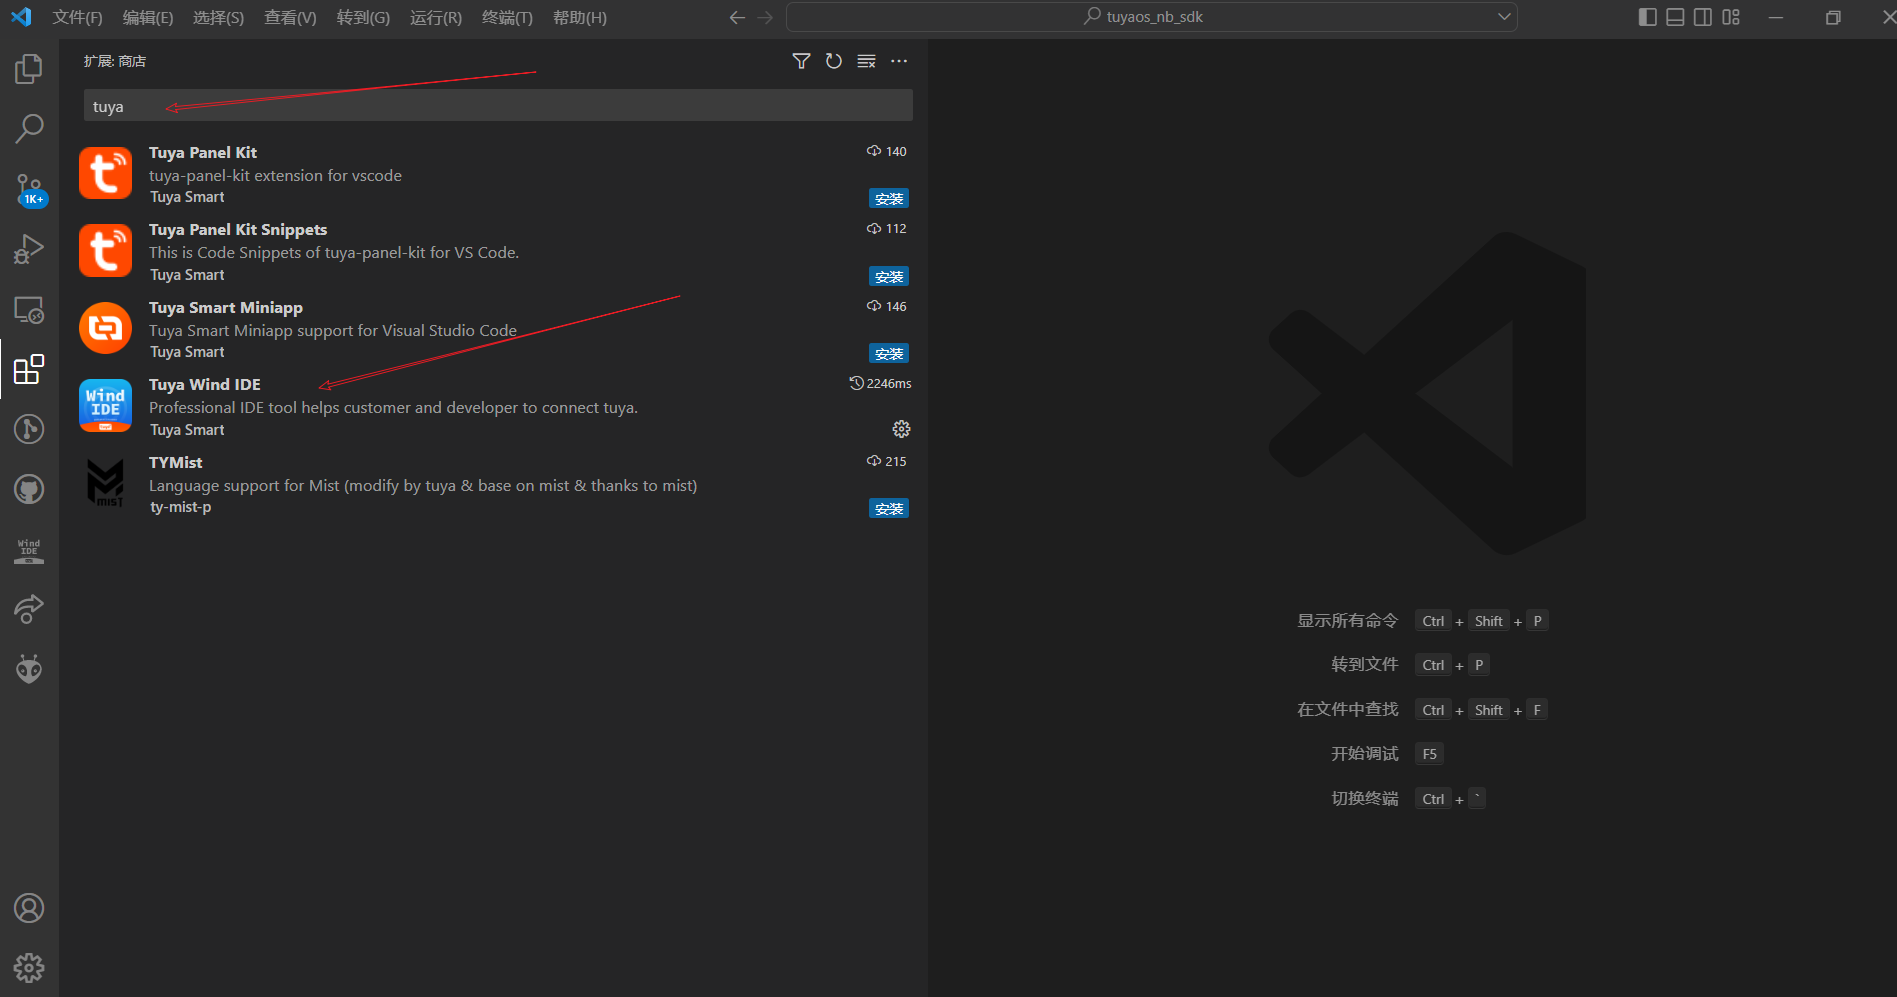Click the 215 download count
1897x997 pixels.
[x=887, y=462]
